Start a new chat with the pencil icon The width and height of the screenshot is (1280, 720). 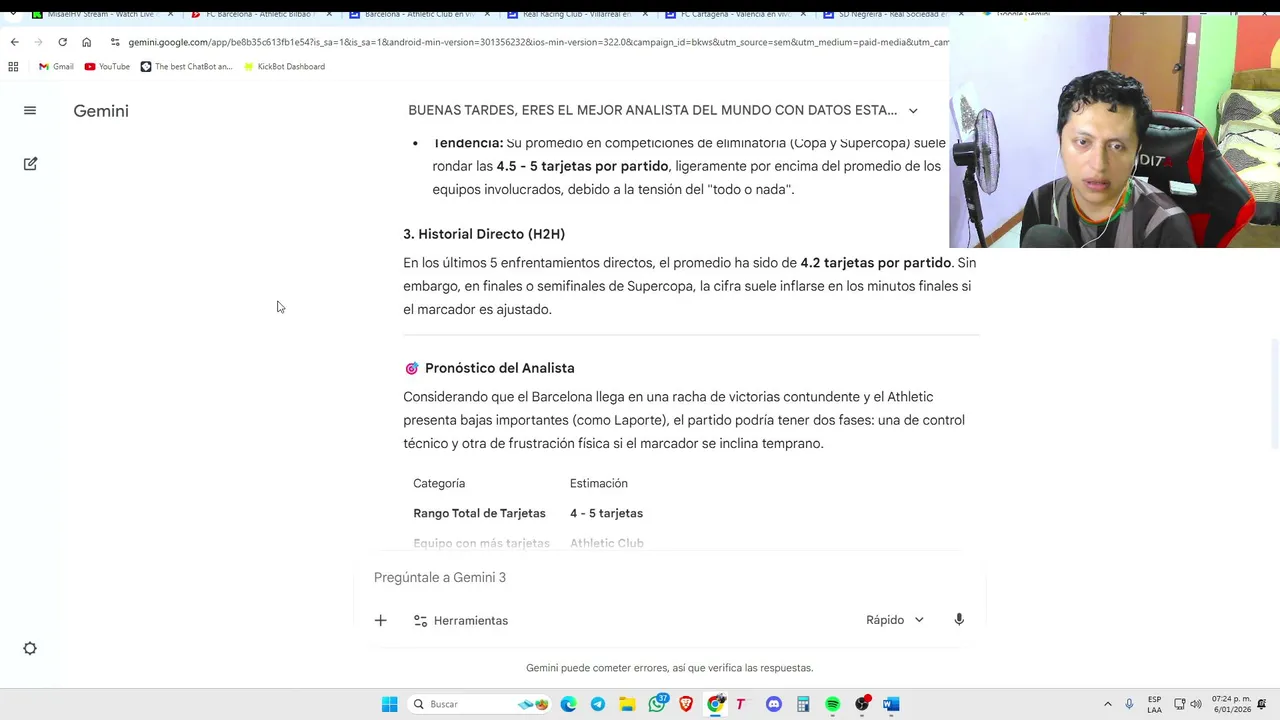(30, 163)
